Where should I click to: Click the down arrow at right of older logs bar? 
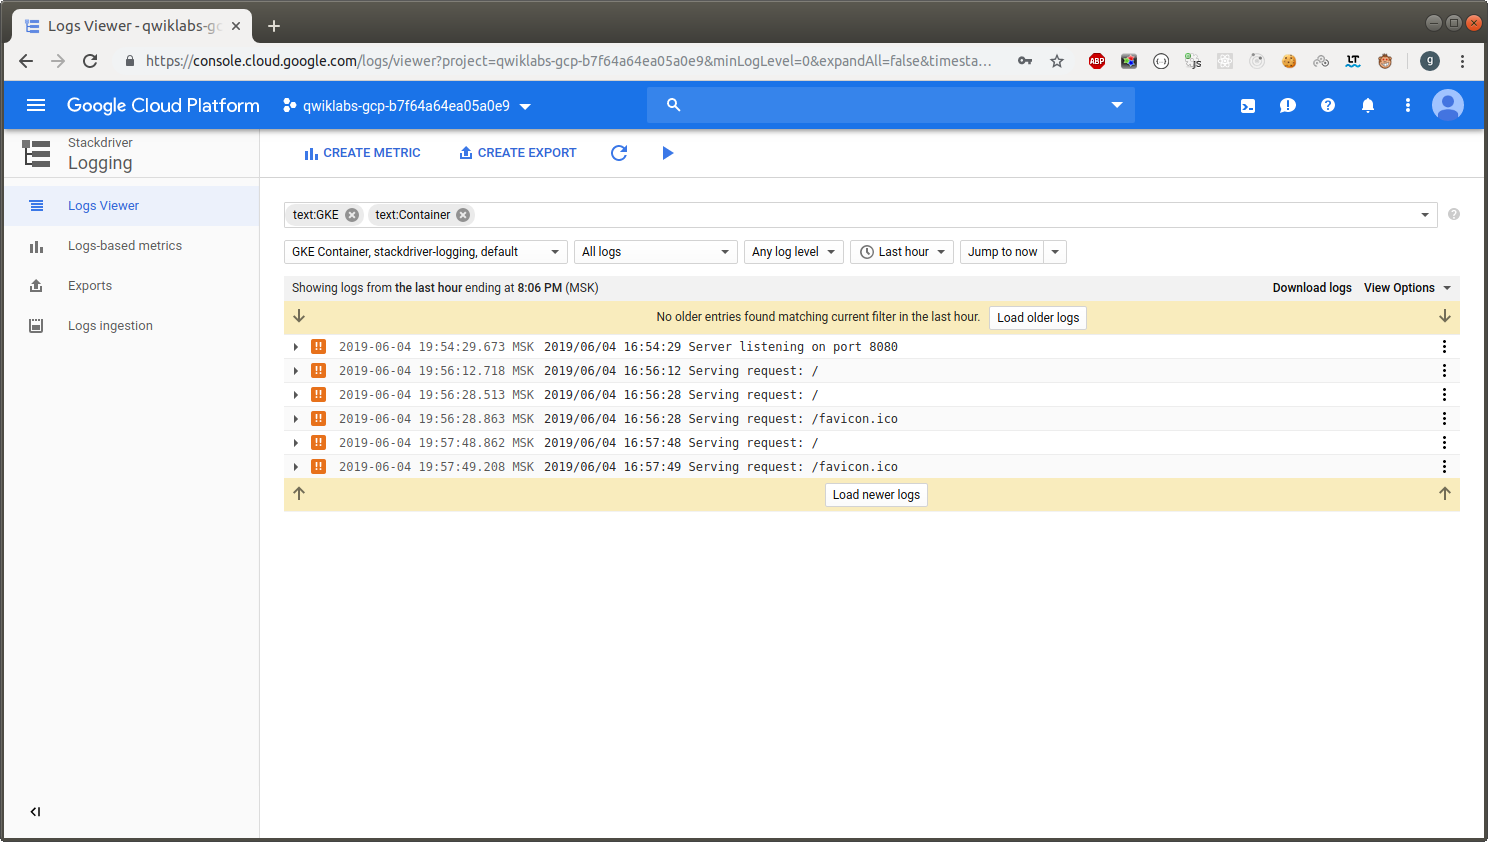click(x=1445, y=316)
